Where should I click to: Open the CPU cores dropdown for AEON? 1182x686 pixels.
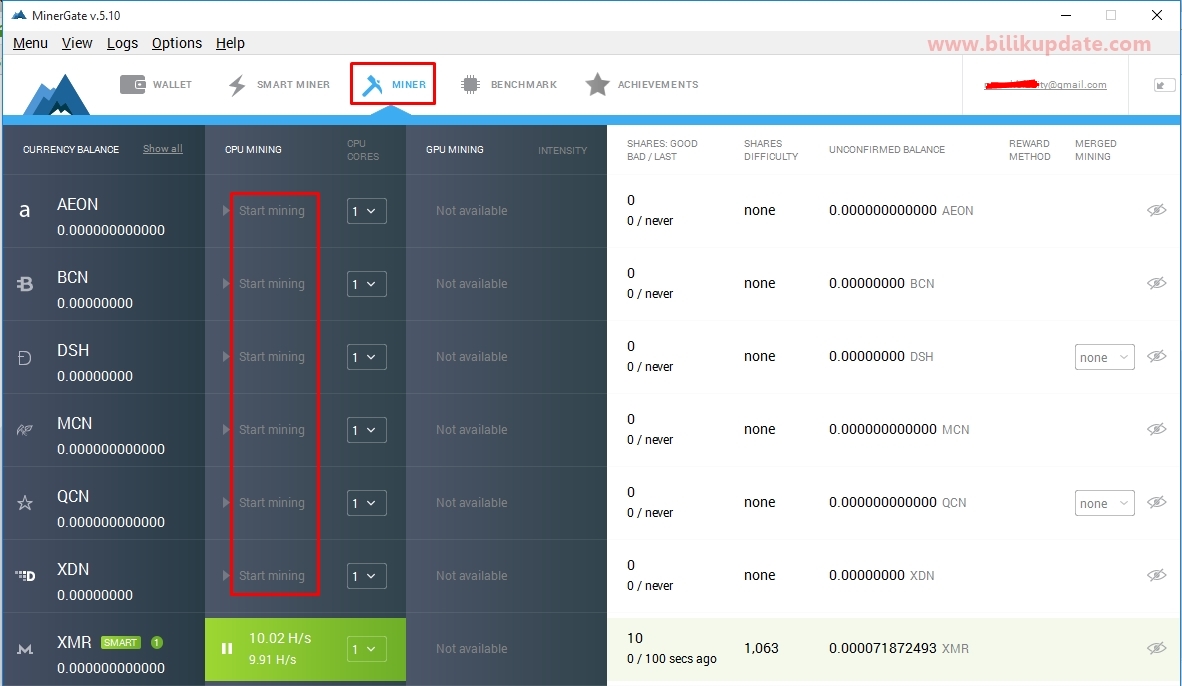pos(366,211)
